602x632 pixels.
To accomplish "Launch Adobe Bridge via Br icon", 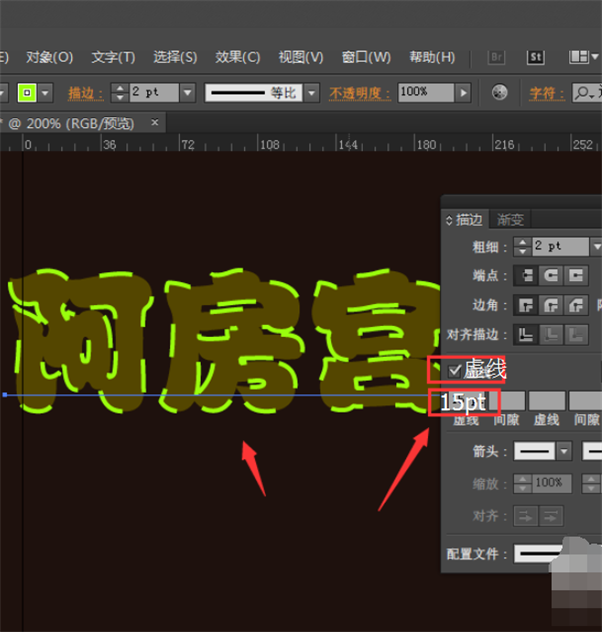I will [x=496, y=57].
